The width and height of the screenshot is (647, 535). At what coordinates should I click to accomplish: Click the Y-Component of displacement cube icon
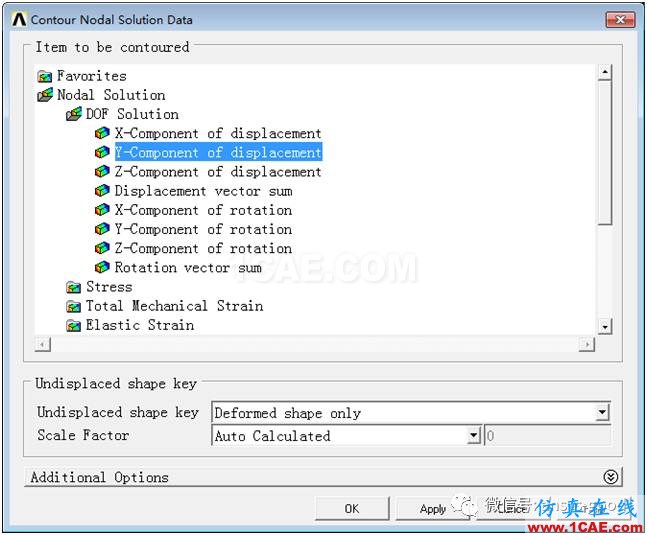tap(102, 152)
